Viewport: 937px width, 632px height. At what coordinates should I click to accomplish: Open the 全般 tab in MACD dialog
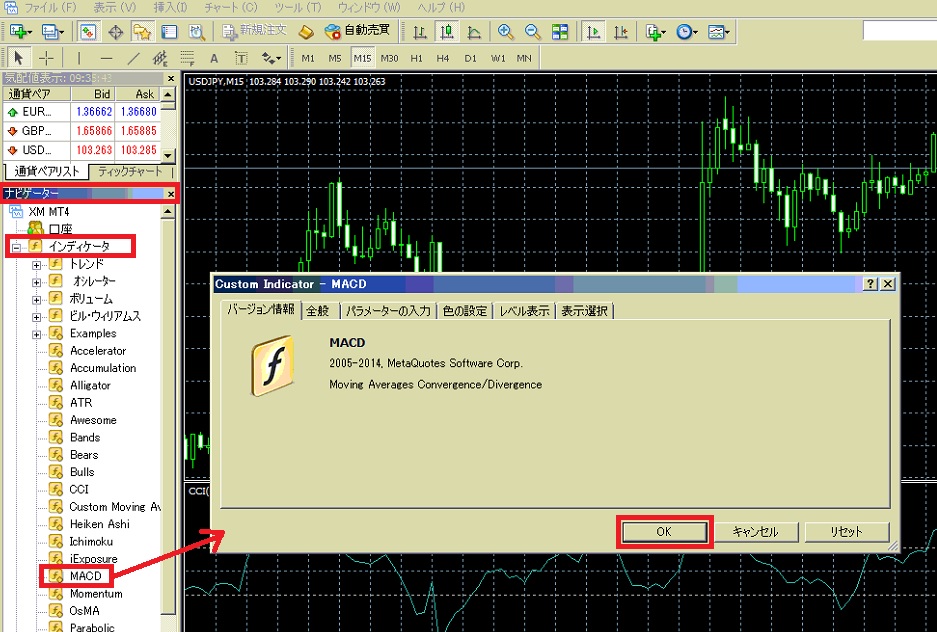pos(318,311)
